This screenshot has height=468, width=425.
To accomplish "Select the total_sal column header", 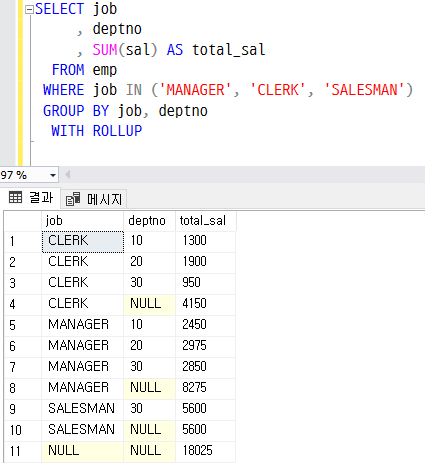I will [x=206, y=221].
